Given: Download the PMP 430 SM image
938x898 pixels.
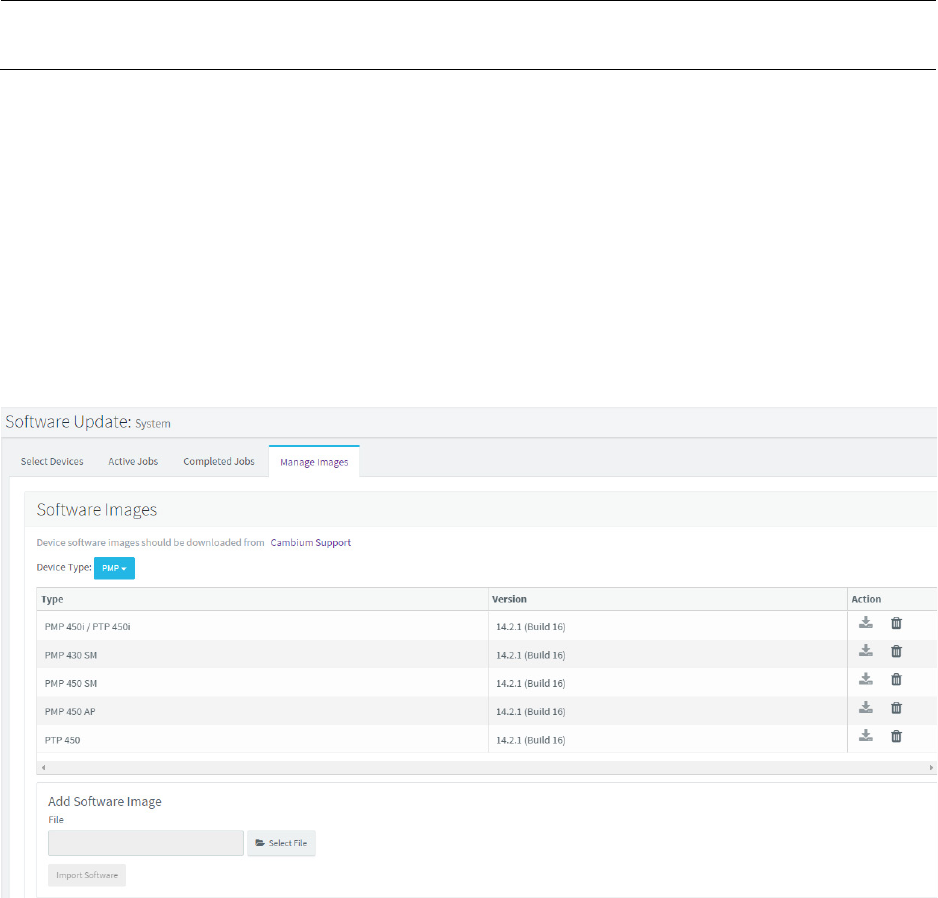Looking at the screenshot, I should [866, 651].
